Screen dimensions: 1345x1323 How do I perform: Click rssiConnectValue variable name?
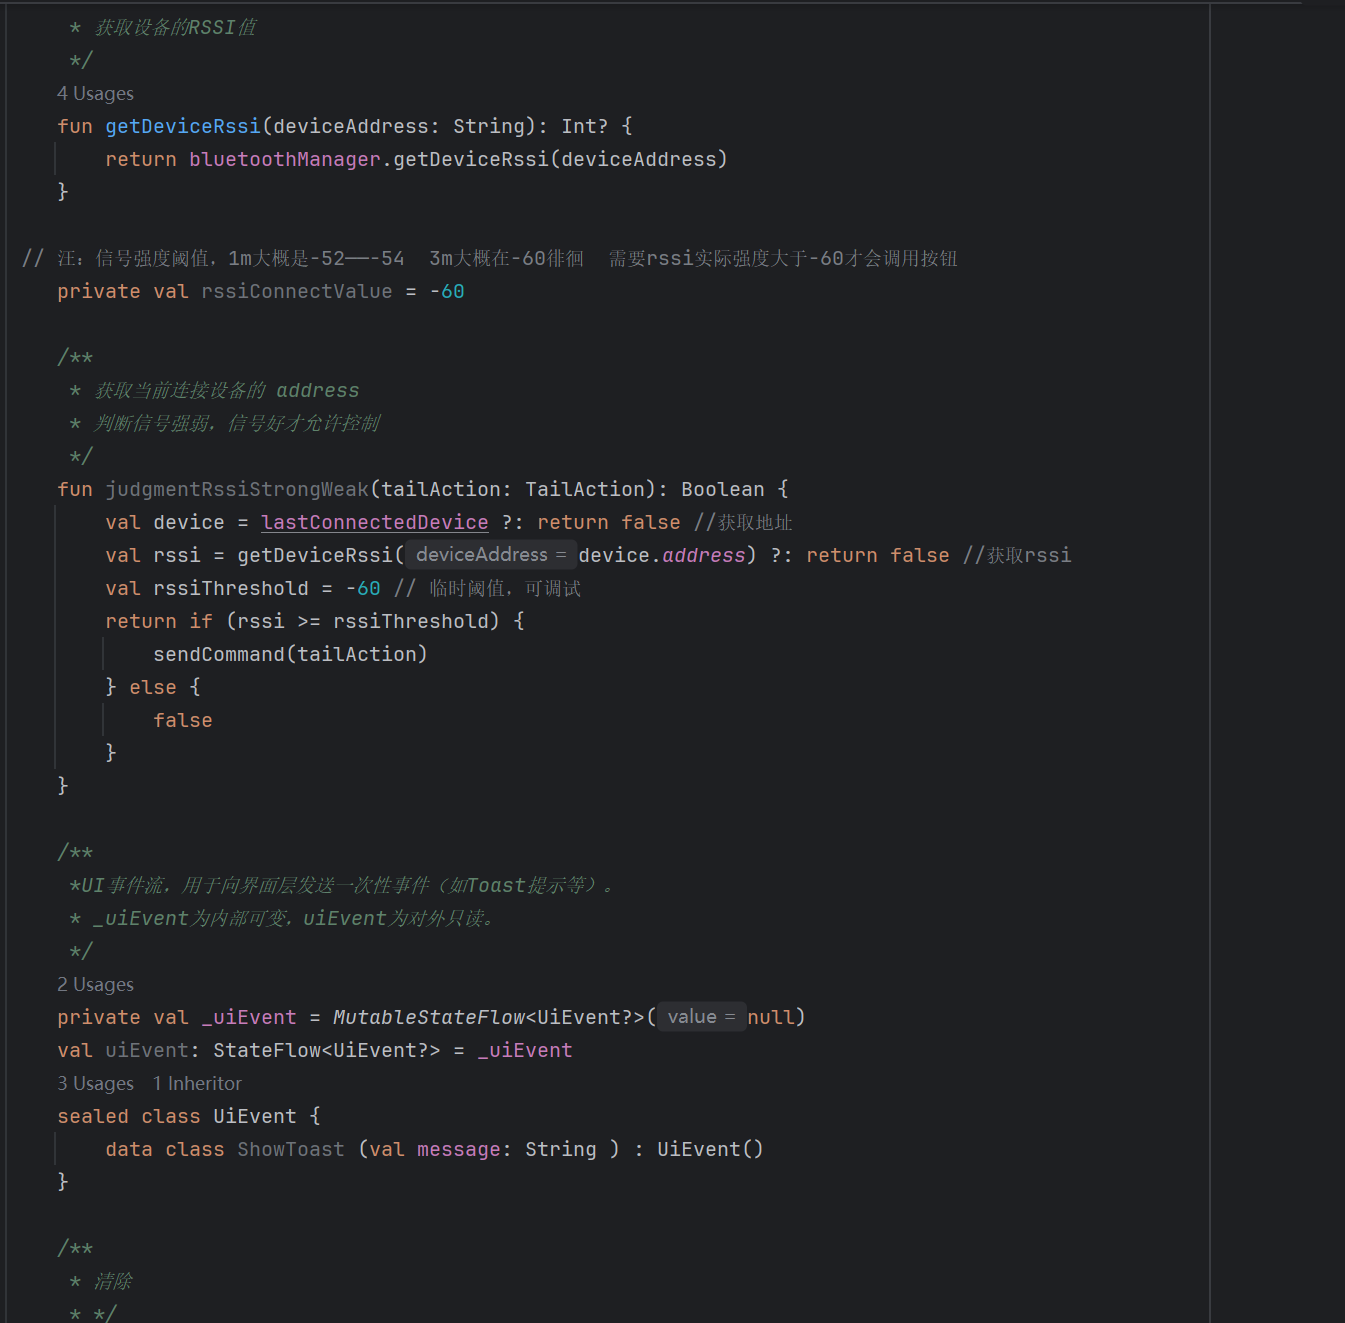(x=297, y=291)
